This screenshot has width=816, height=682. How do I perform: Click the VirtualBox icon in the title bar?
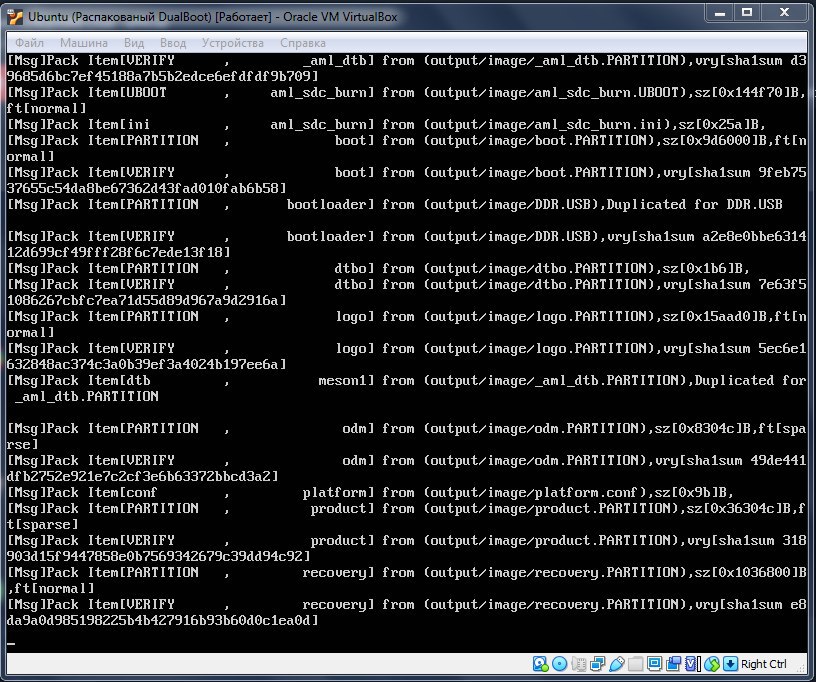tap(15, 17)
